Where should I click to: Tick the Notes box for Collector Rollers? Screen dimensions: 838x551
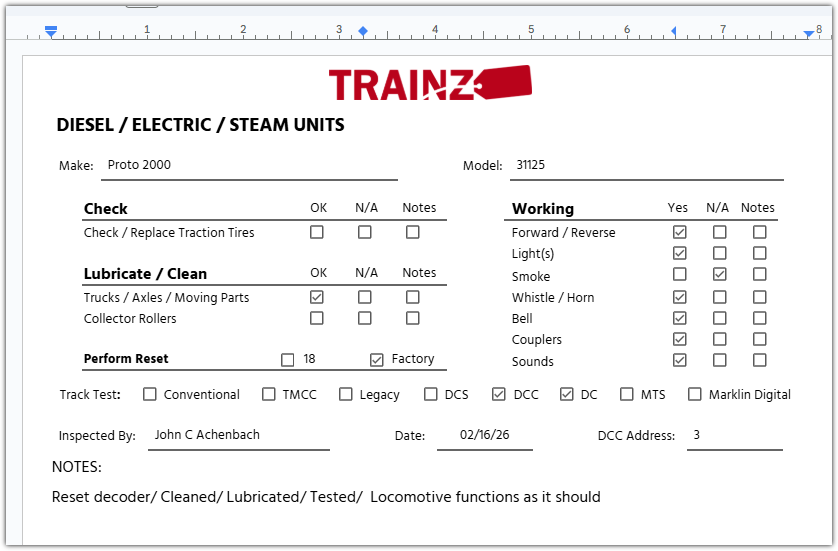[413, 318]
